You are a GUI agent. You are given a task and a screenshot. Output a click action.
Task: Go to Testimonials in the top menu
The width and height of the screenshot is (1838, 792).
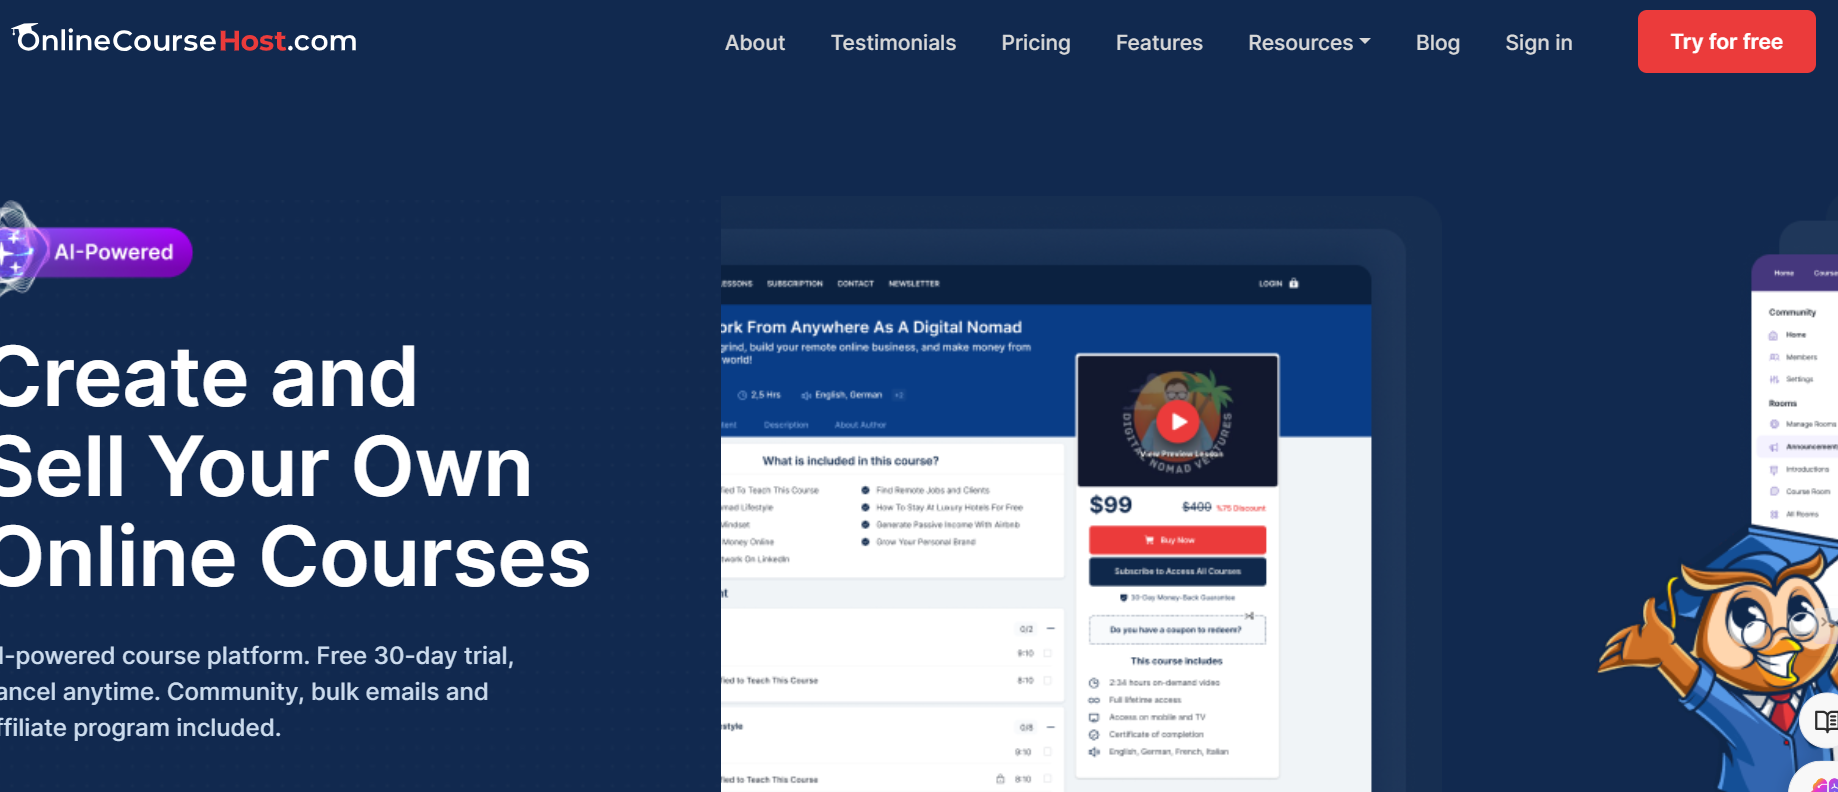(892, 43)
